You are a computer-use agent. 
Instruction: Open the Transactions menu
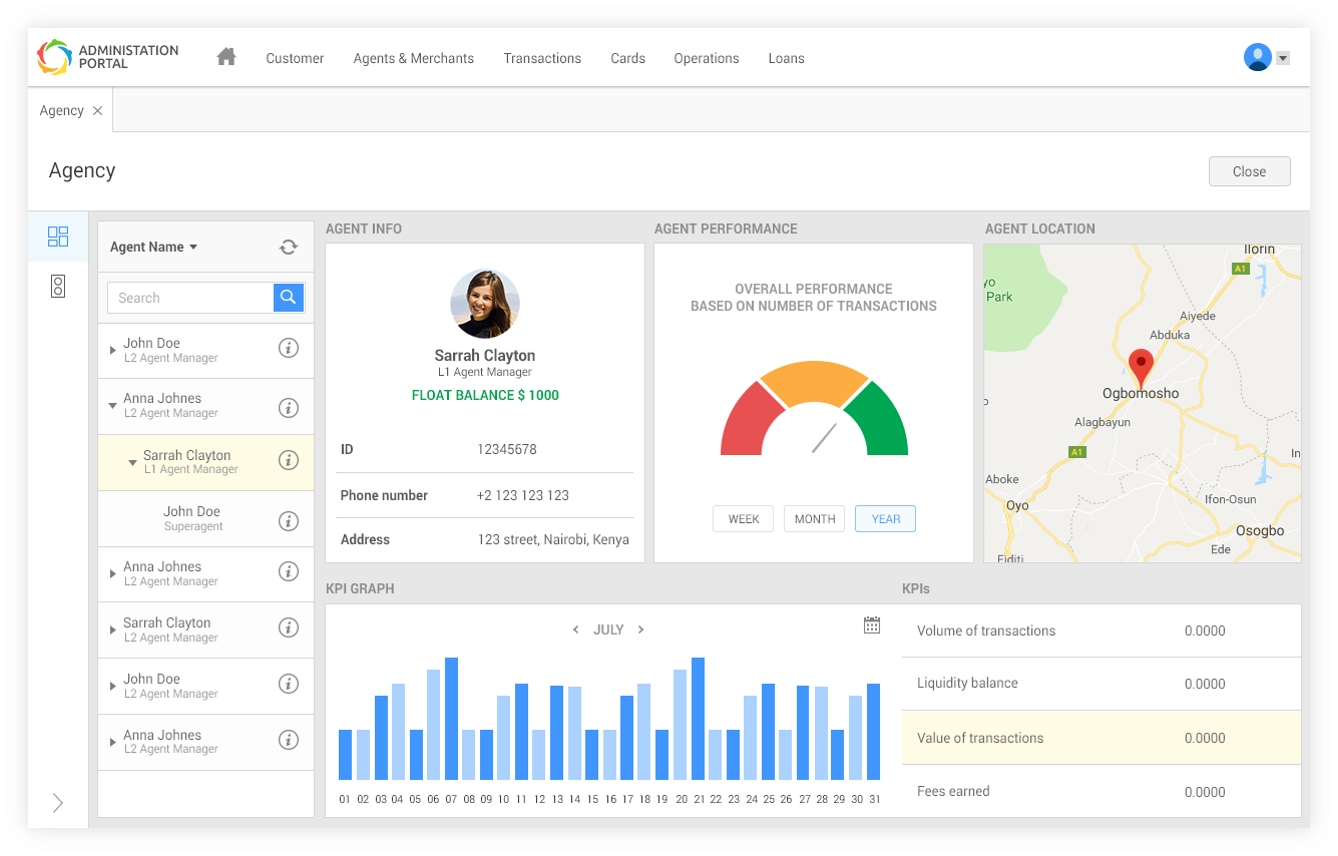(x=542, y=58)
